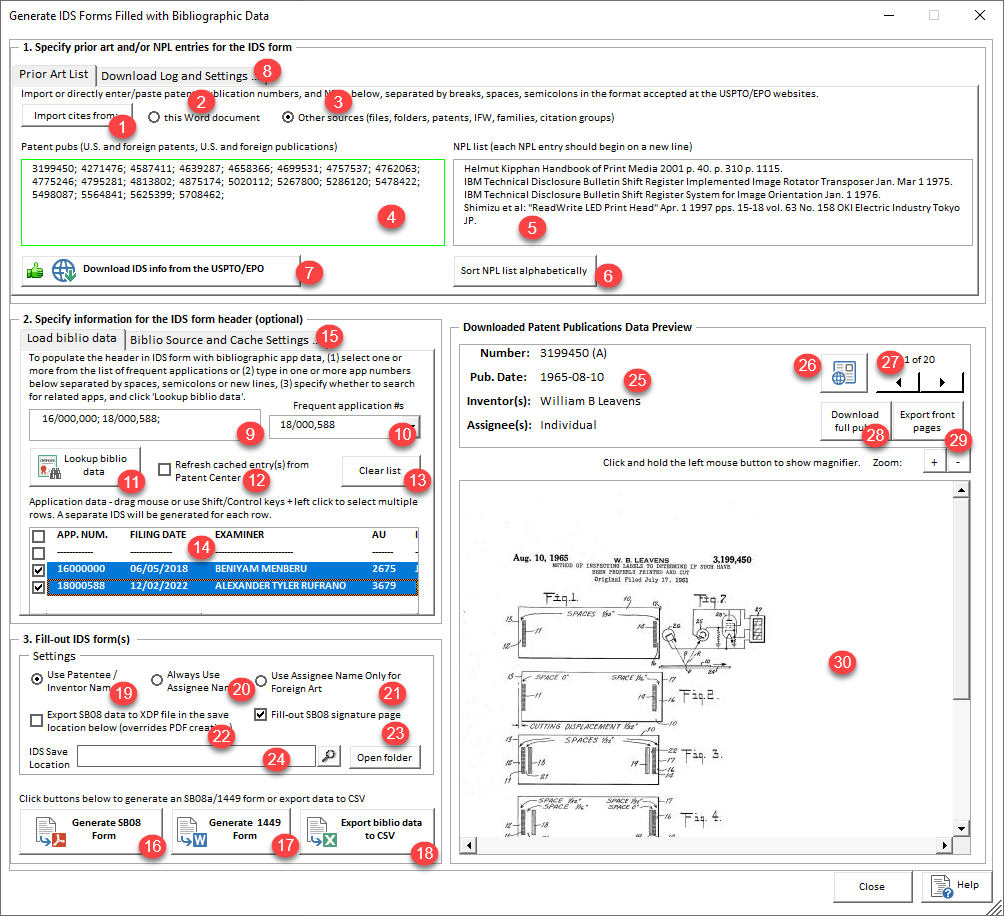The width and height of the screenshot is (1004, 916).
Task: Select the 'this Word document' radio option
Action: (x=153, y=116)
